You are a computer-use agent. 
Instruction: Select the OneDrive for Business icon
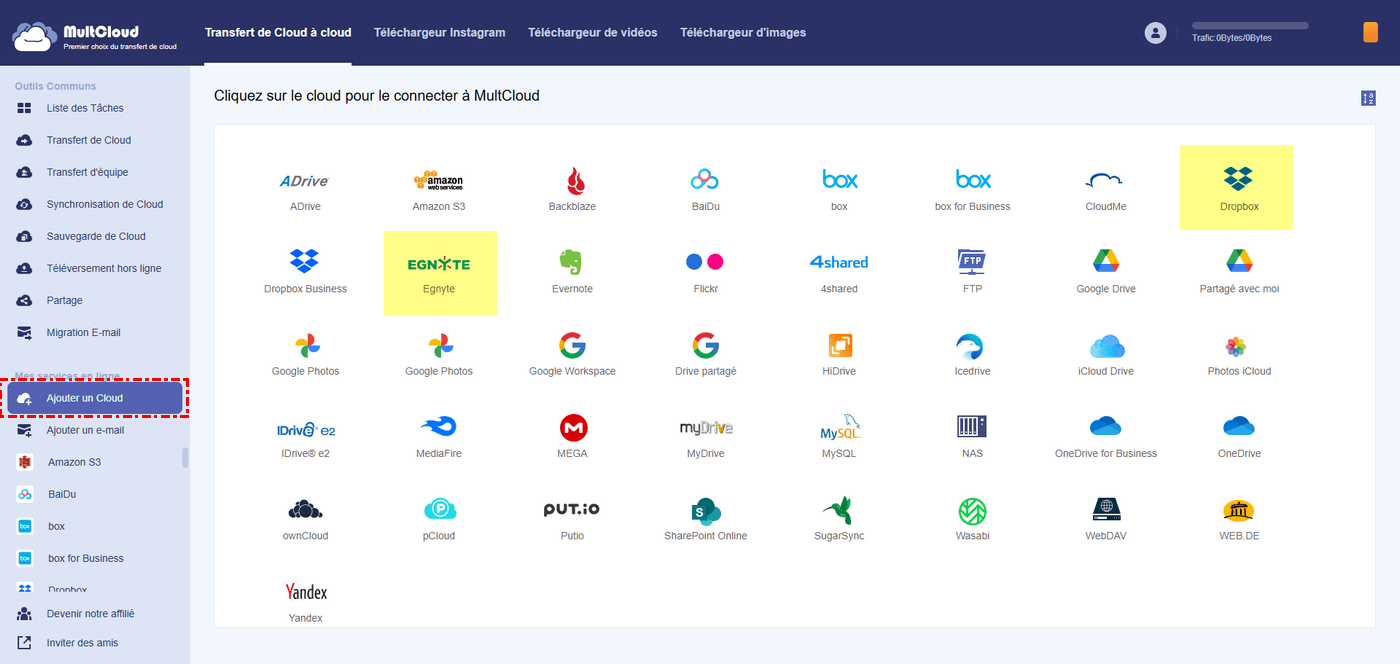point(1106,426)
